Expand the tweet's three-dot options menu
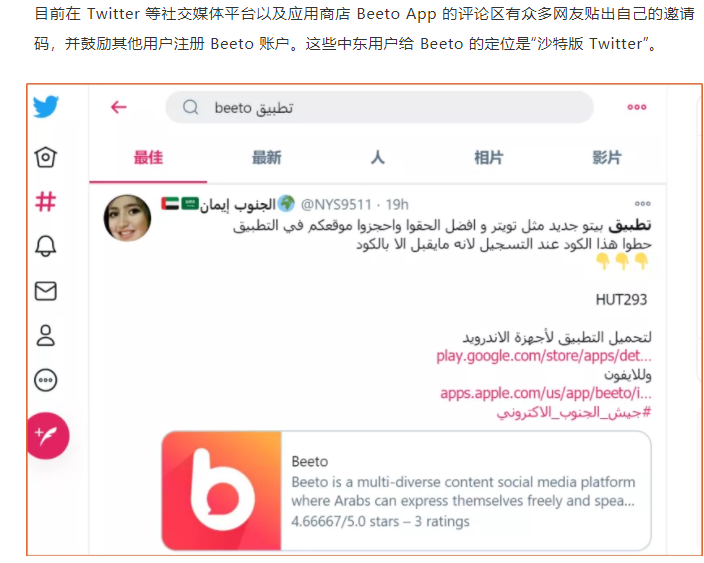This screenshot has height=563, width=704. [642, 204]
